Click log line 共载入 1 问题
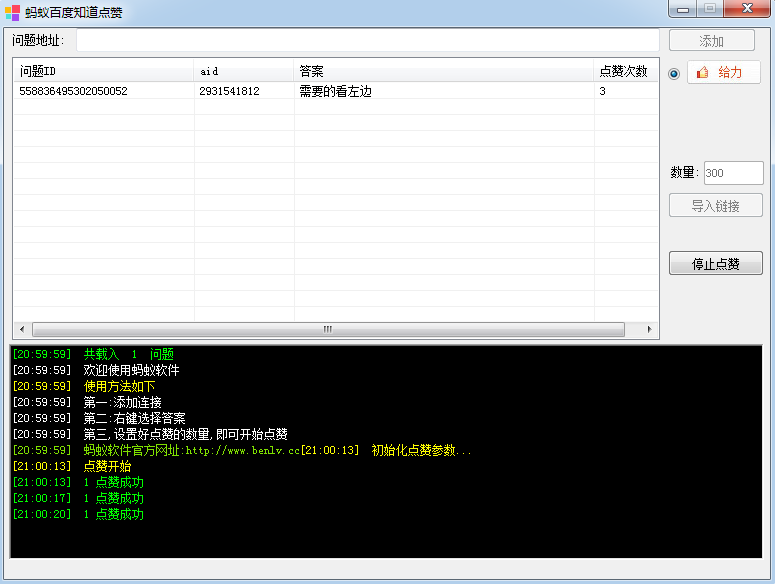The width and height of the screenshot is (775, 584). coord(93,354)
